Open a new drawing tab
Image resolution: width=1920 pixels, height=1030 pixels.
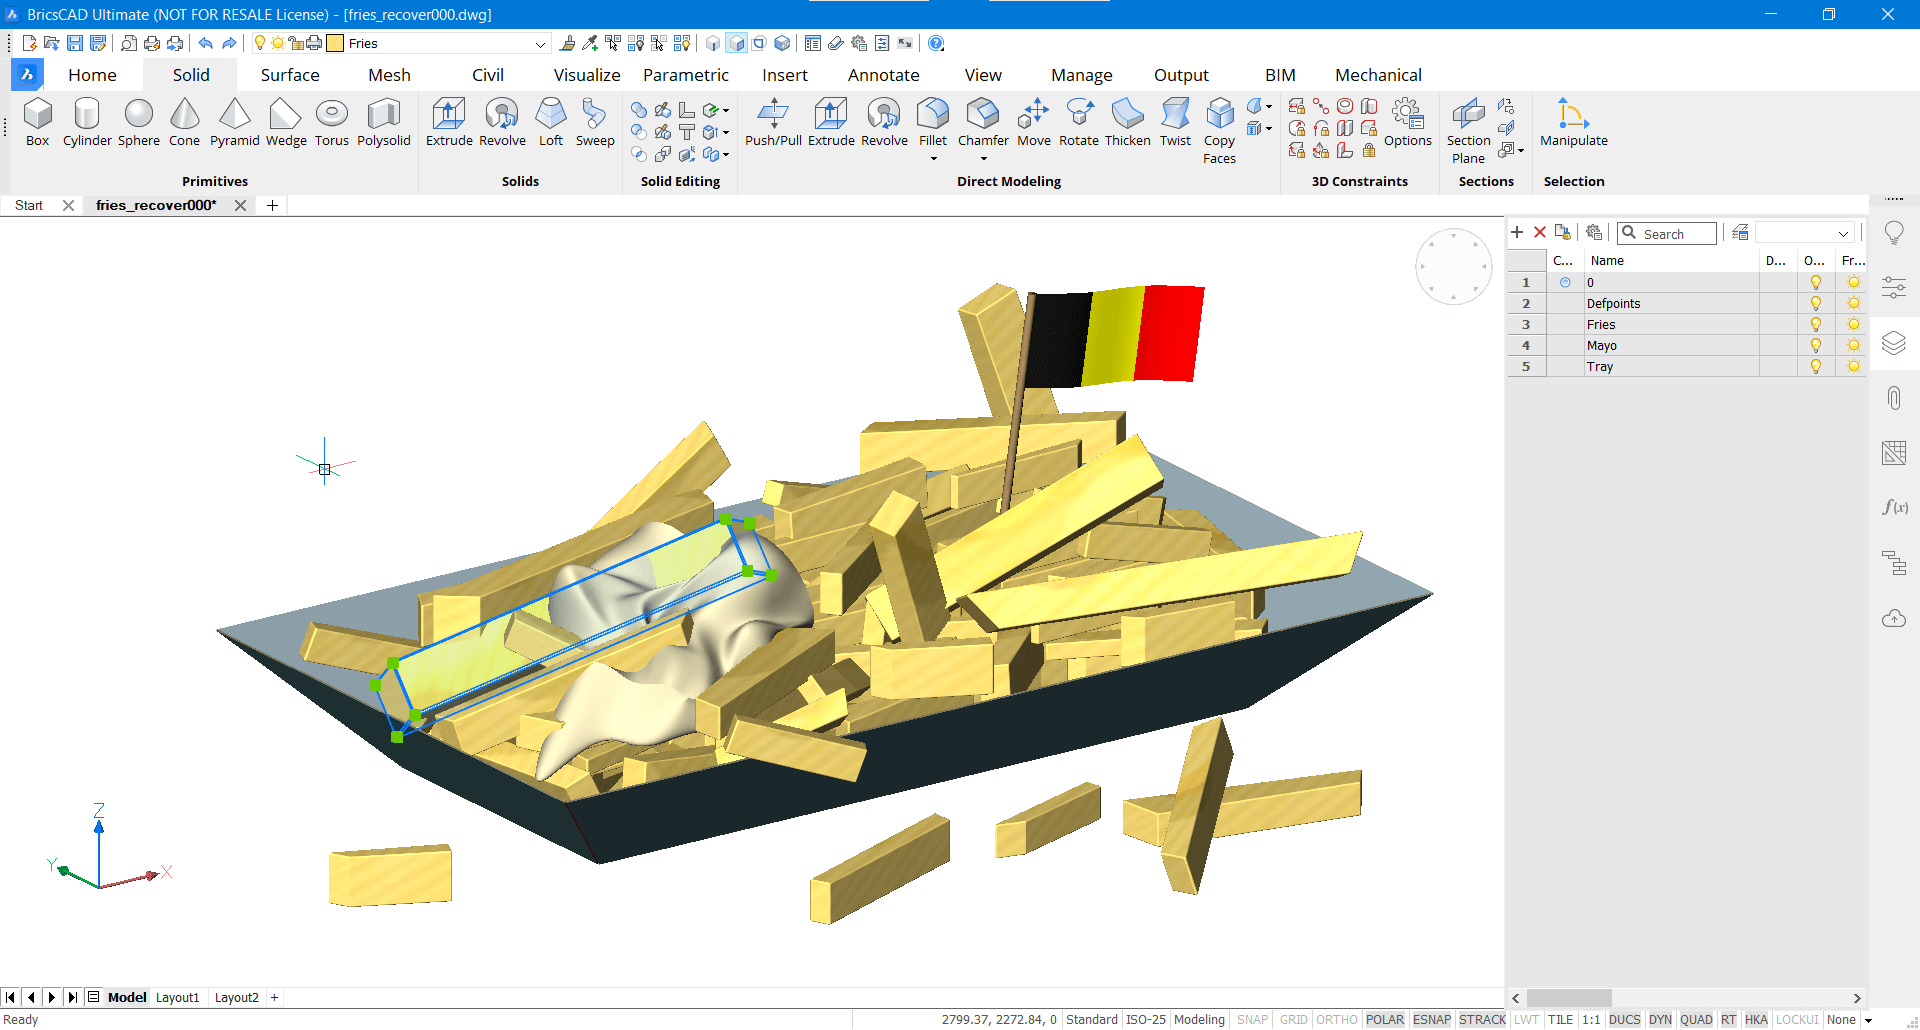tap(272, 205)
